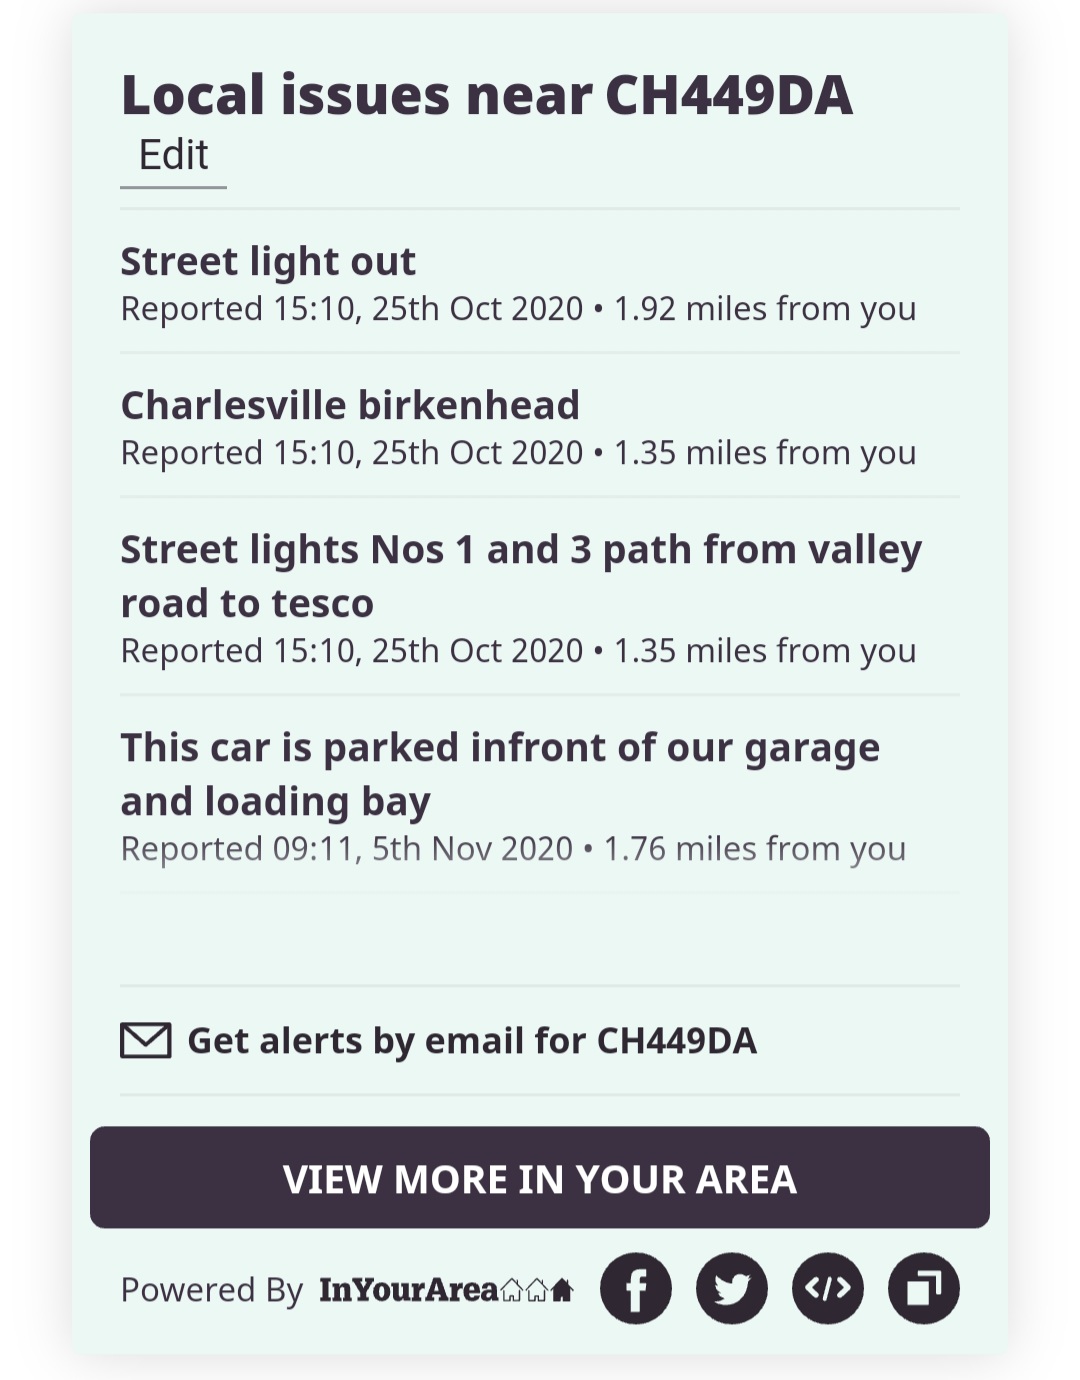
Task: Open the Charlesville birkenhead issue
Action: [x=350, y=406]
